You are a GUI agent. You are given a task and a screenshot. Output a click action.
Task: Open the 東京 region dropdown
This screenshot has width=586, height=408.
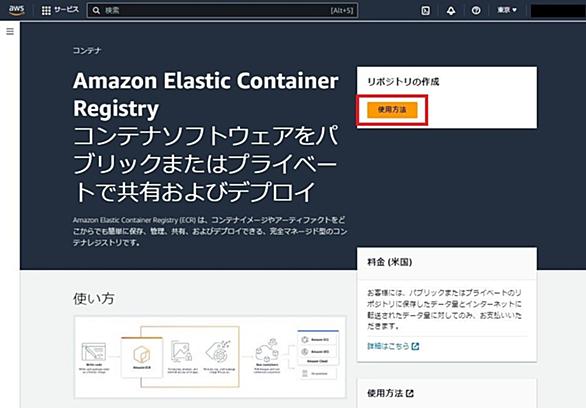pos(507,10)
